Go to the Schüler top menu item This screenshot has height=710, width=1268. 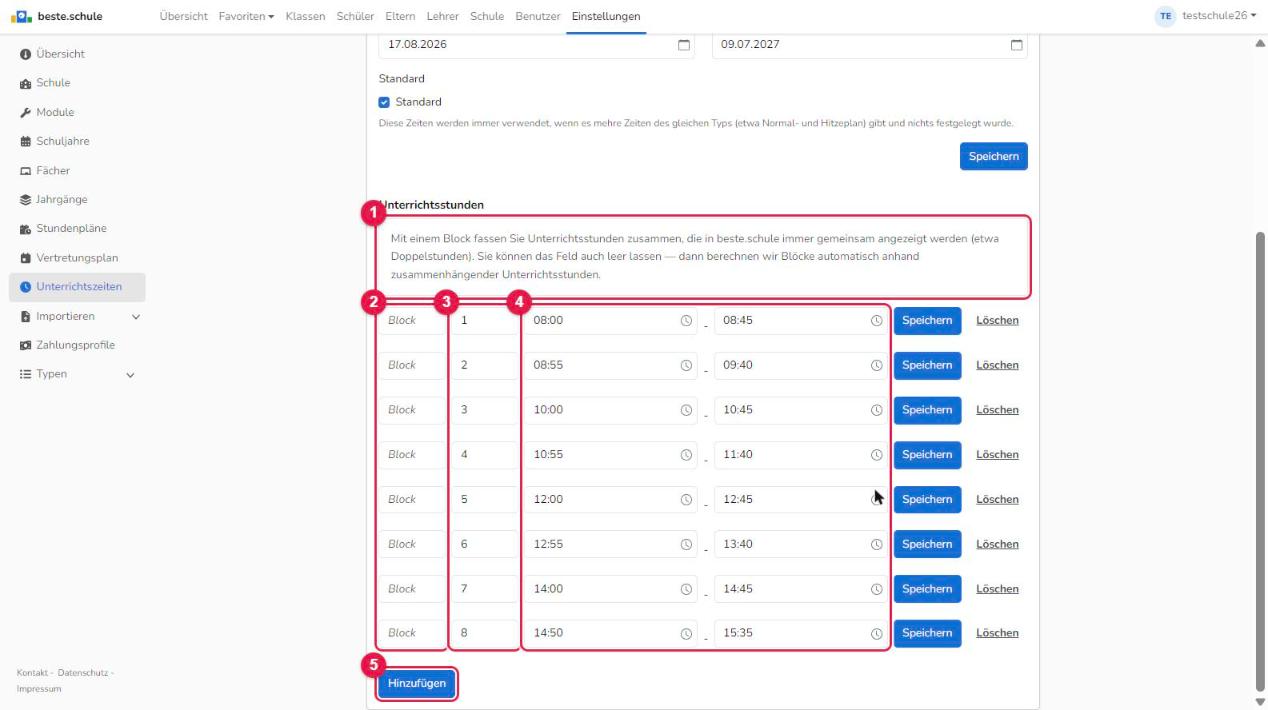(355, 16)
